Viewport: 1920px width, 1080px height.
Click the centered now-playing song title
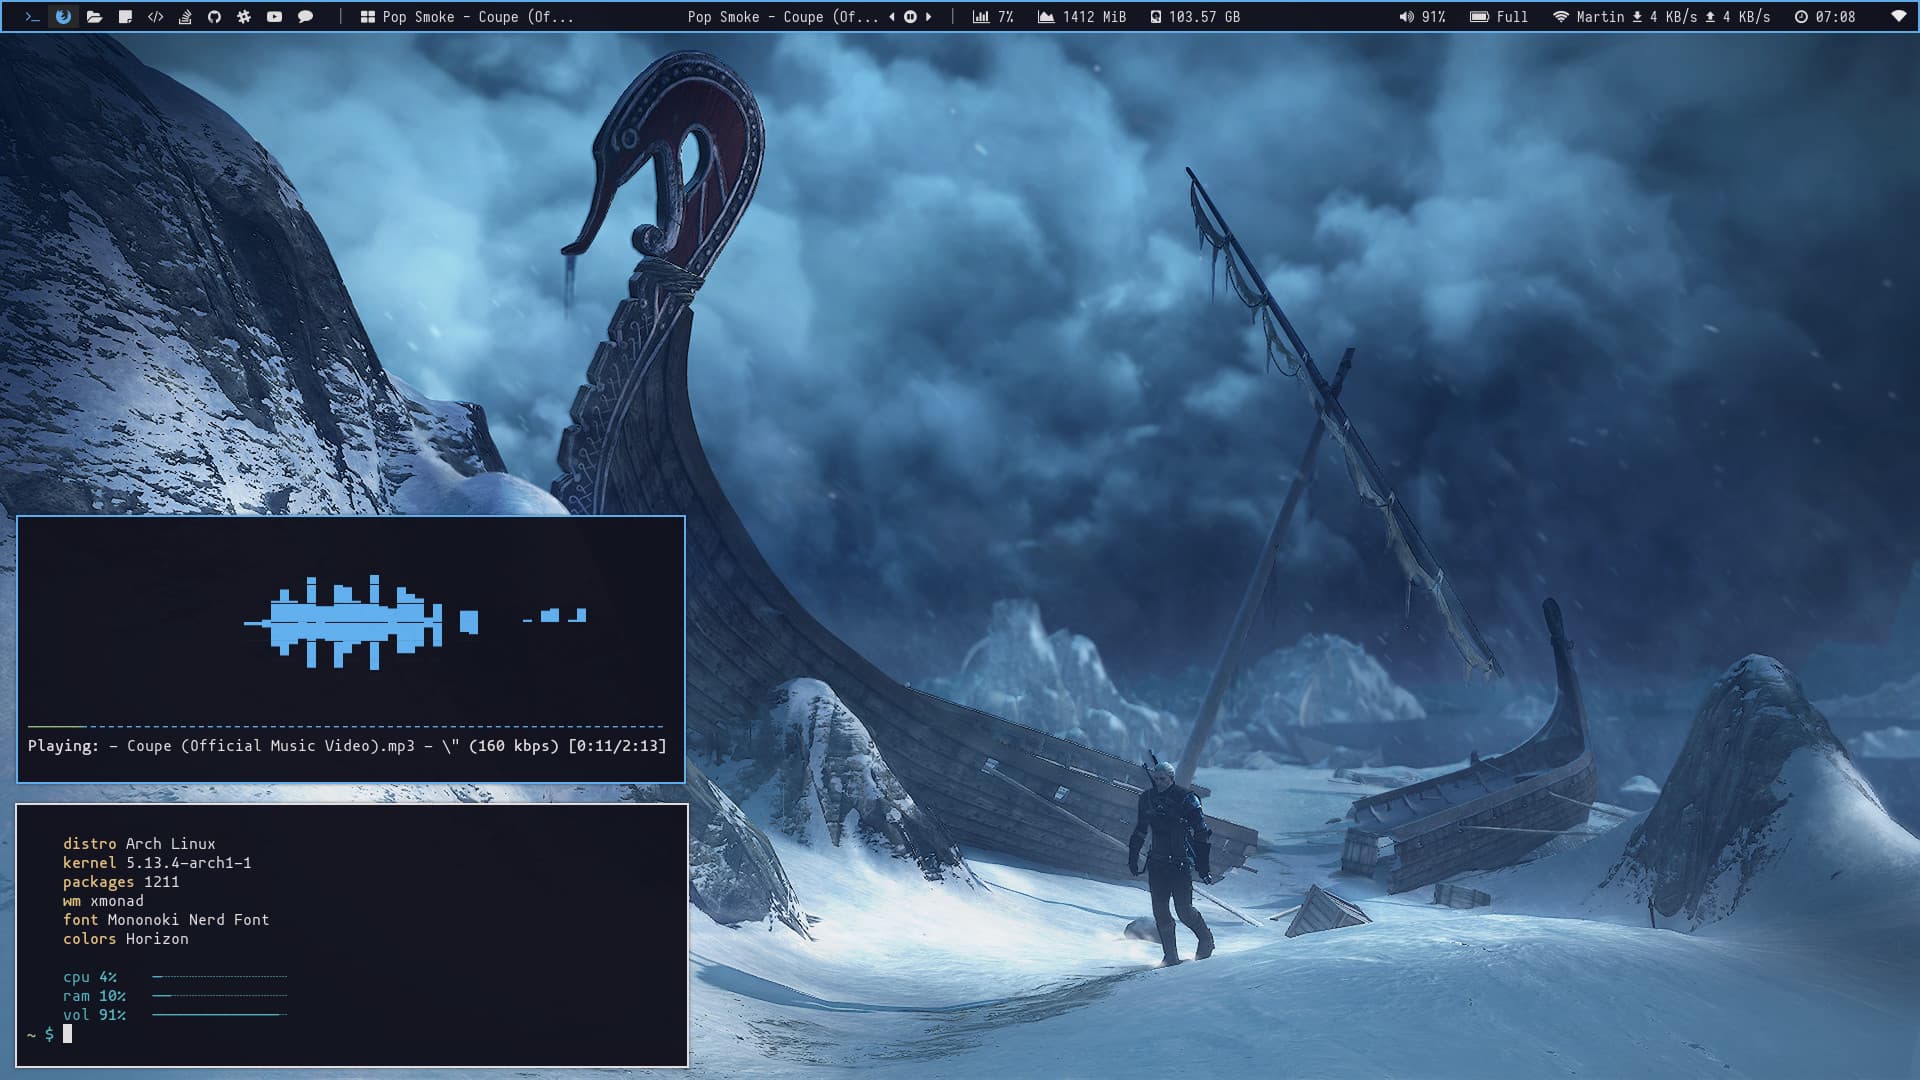(783, 17)
